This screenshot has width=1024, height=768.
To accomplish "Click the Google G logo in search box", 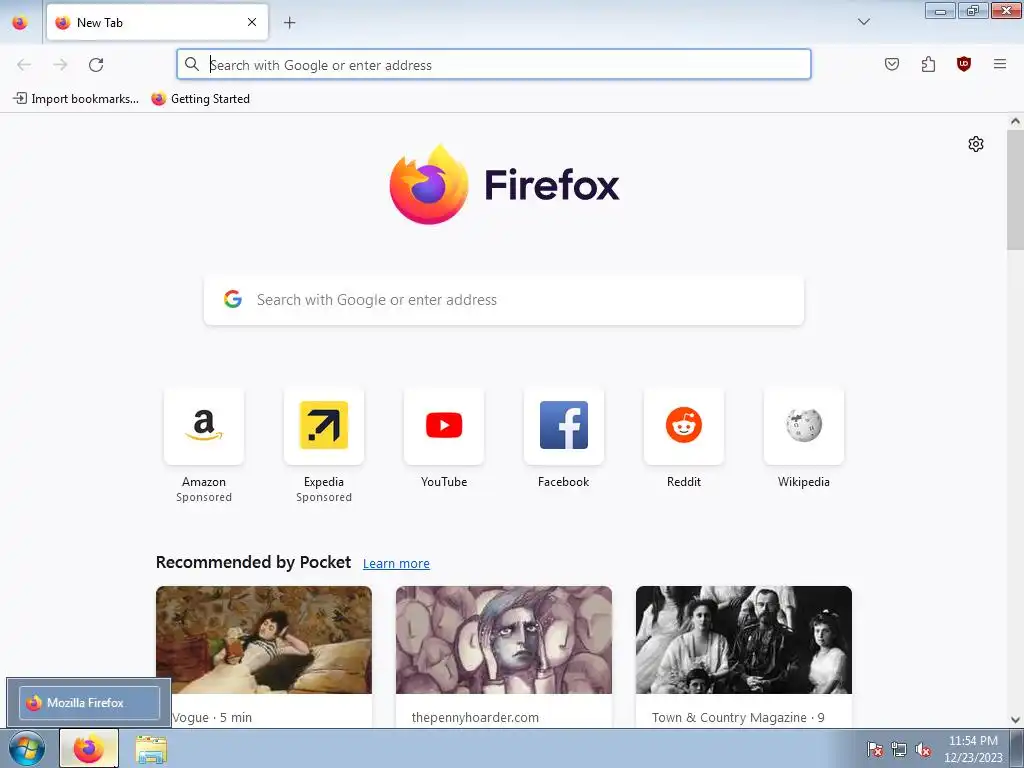I will [233, 299].
